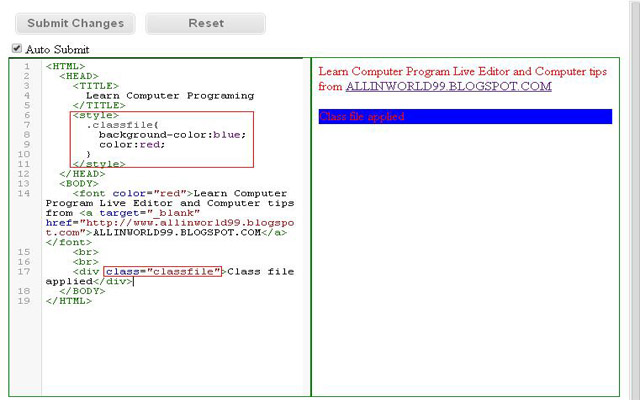The image size is (640, 400).
Task: Click the page's vertical scrollbar
Action: (x=635, y=200)
